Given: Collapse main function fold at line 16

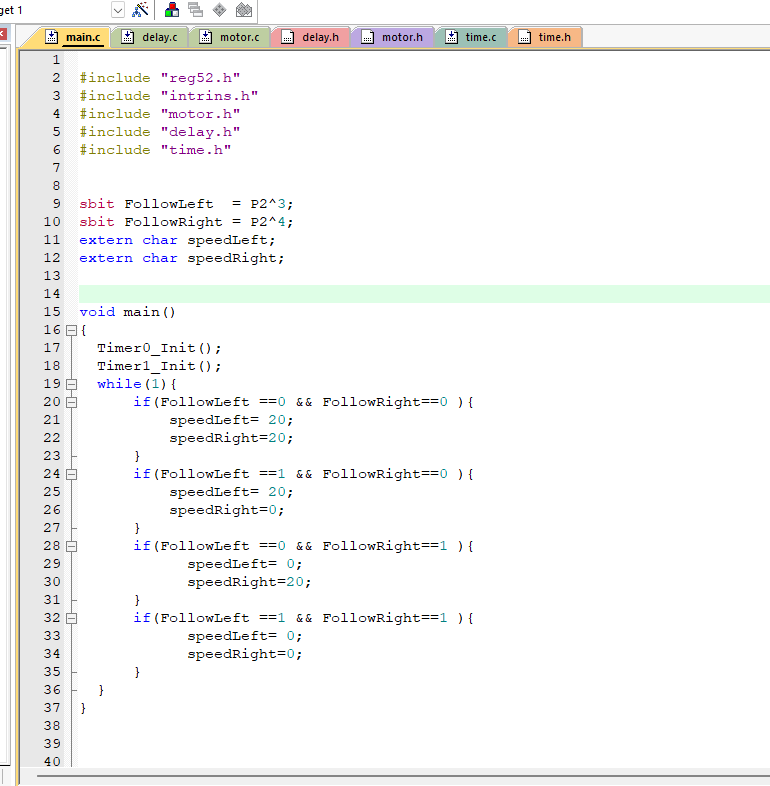Looking at the screenshot, I should point(72,330).
